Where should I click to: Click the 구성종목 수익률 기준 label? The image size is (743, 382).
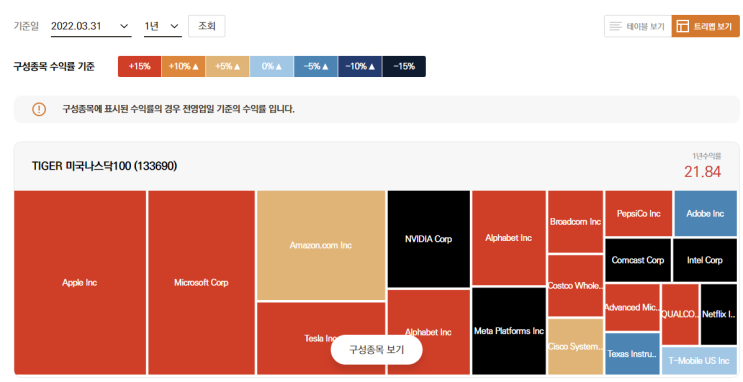pos(54,66)
